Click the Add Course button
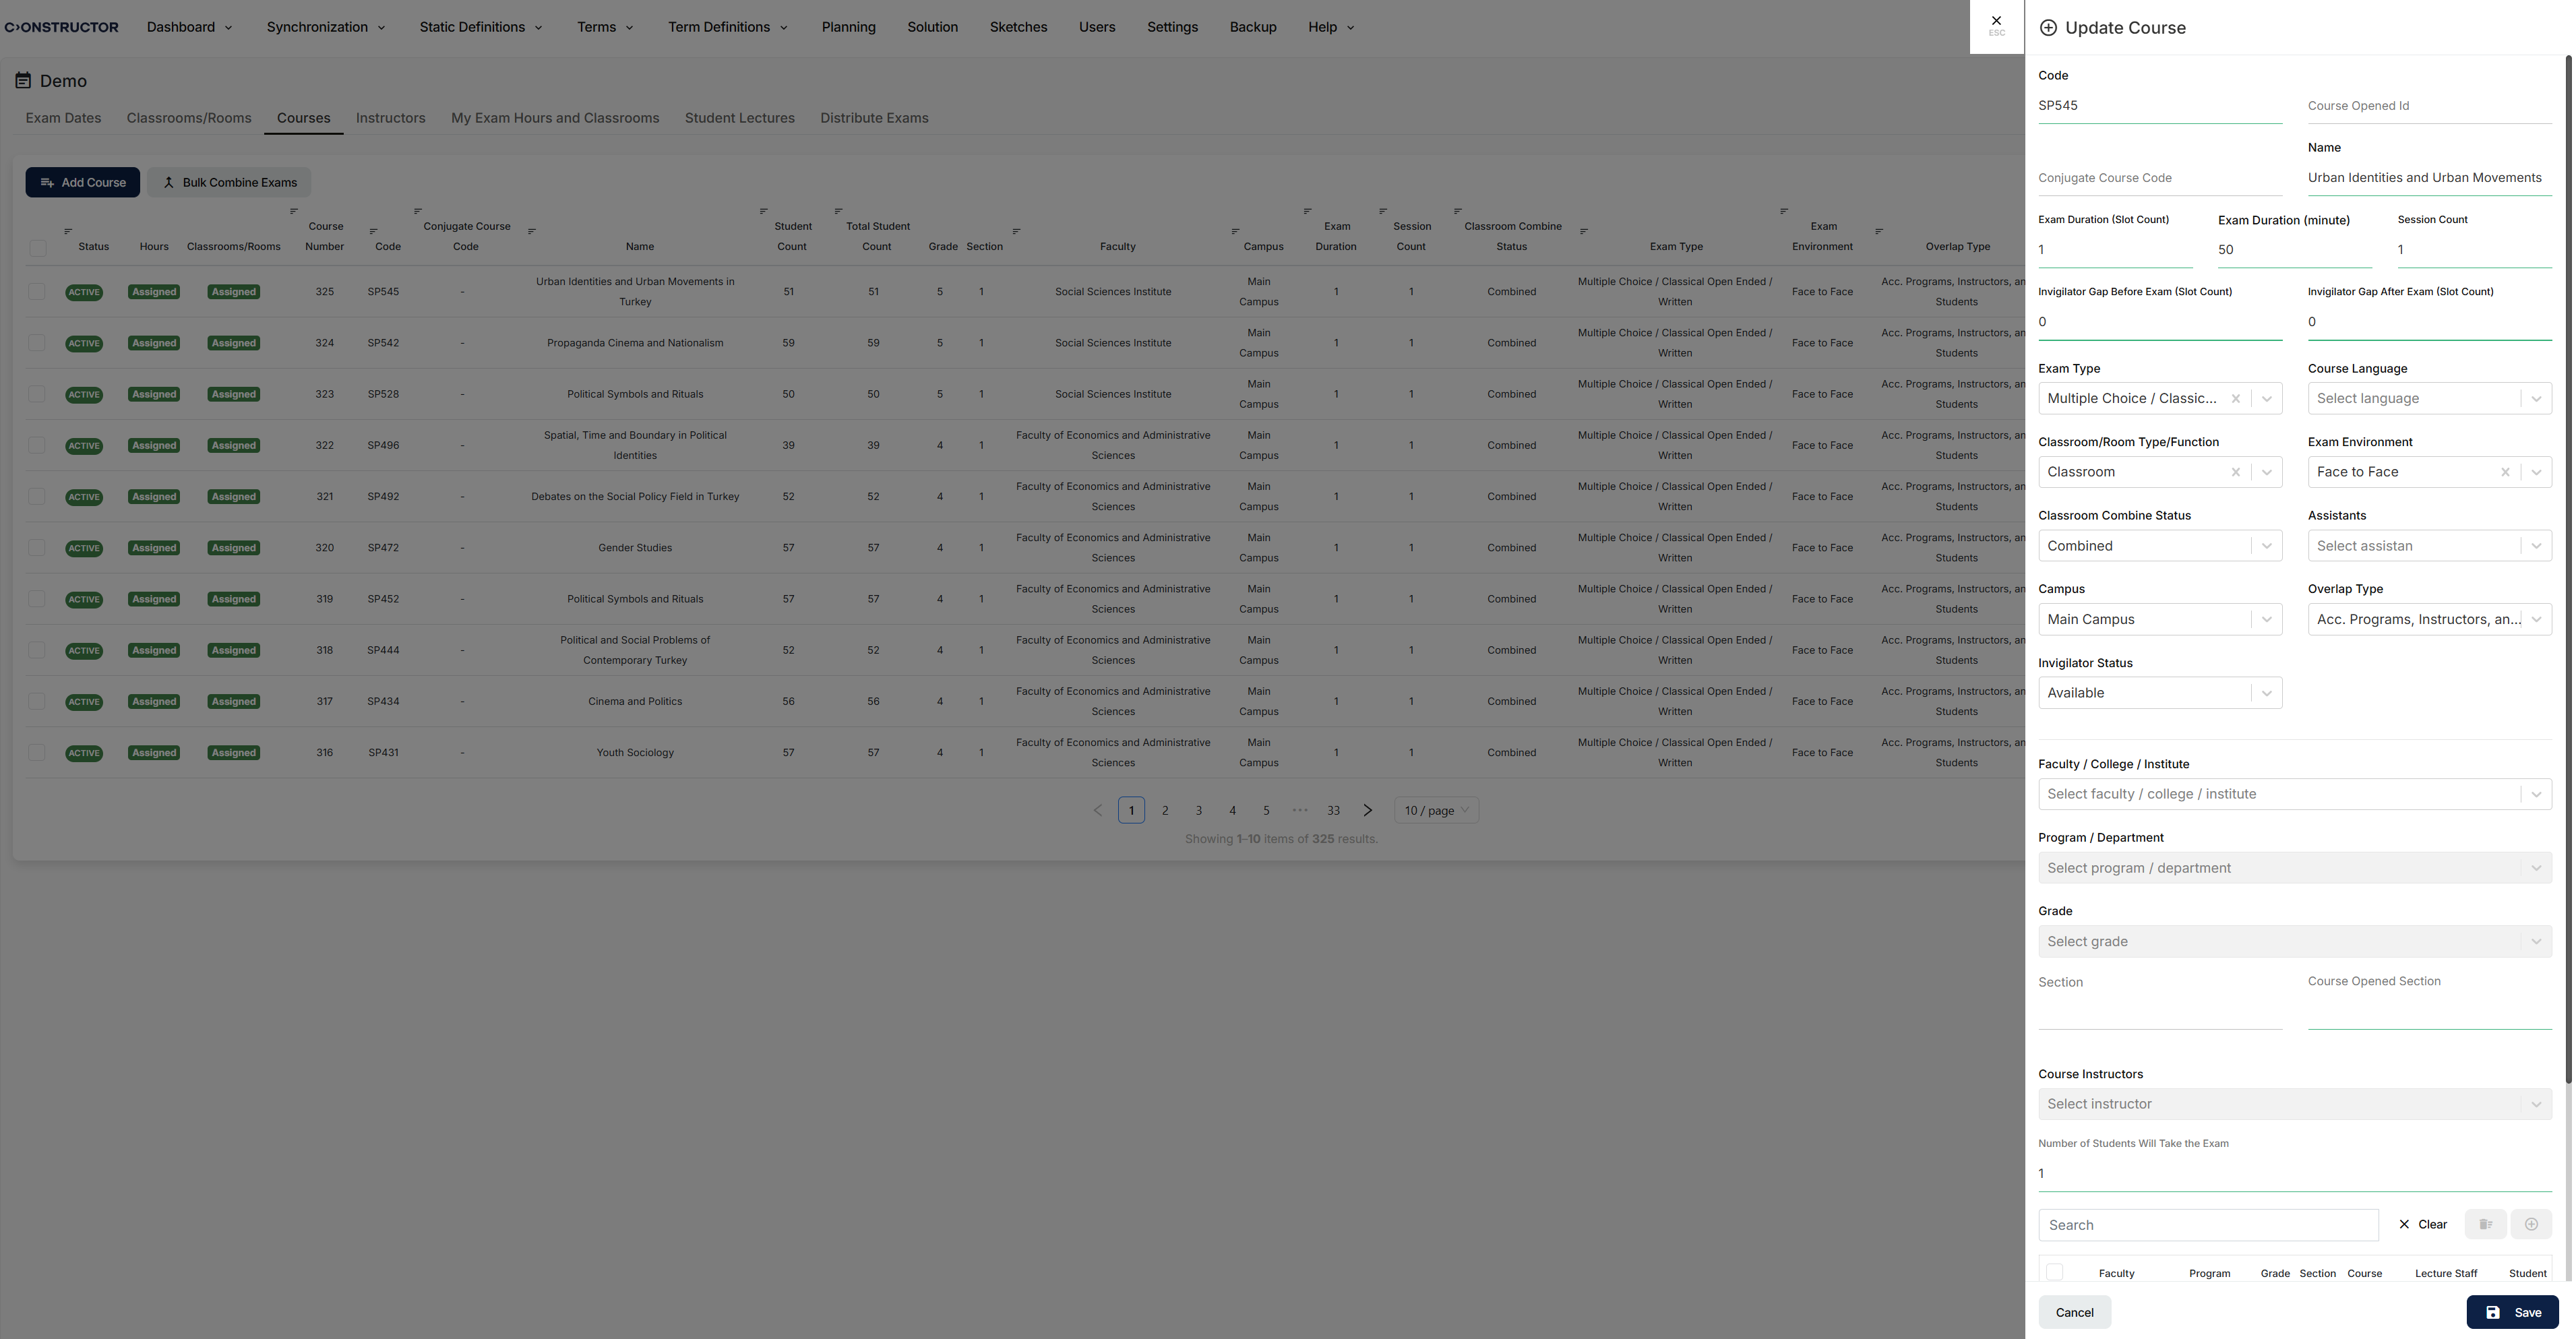This screenshot has width=2576, height=1339. click(x=82, y=182)
